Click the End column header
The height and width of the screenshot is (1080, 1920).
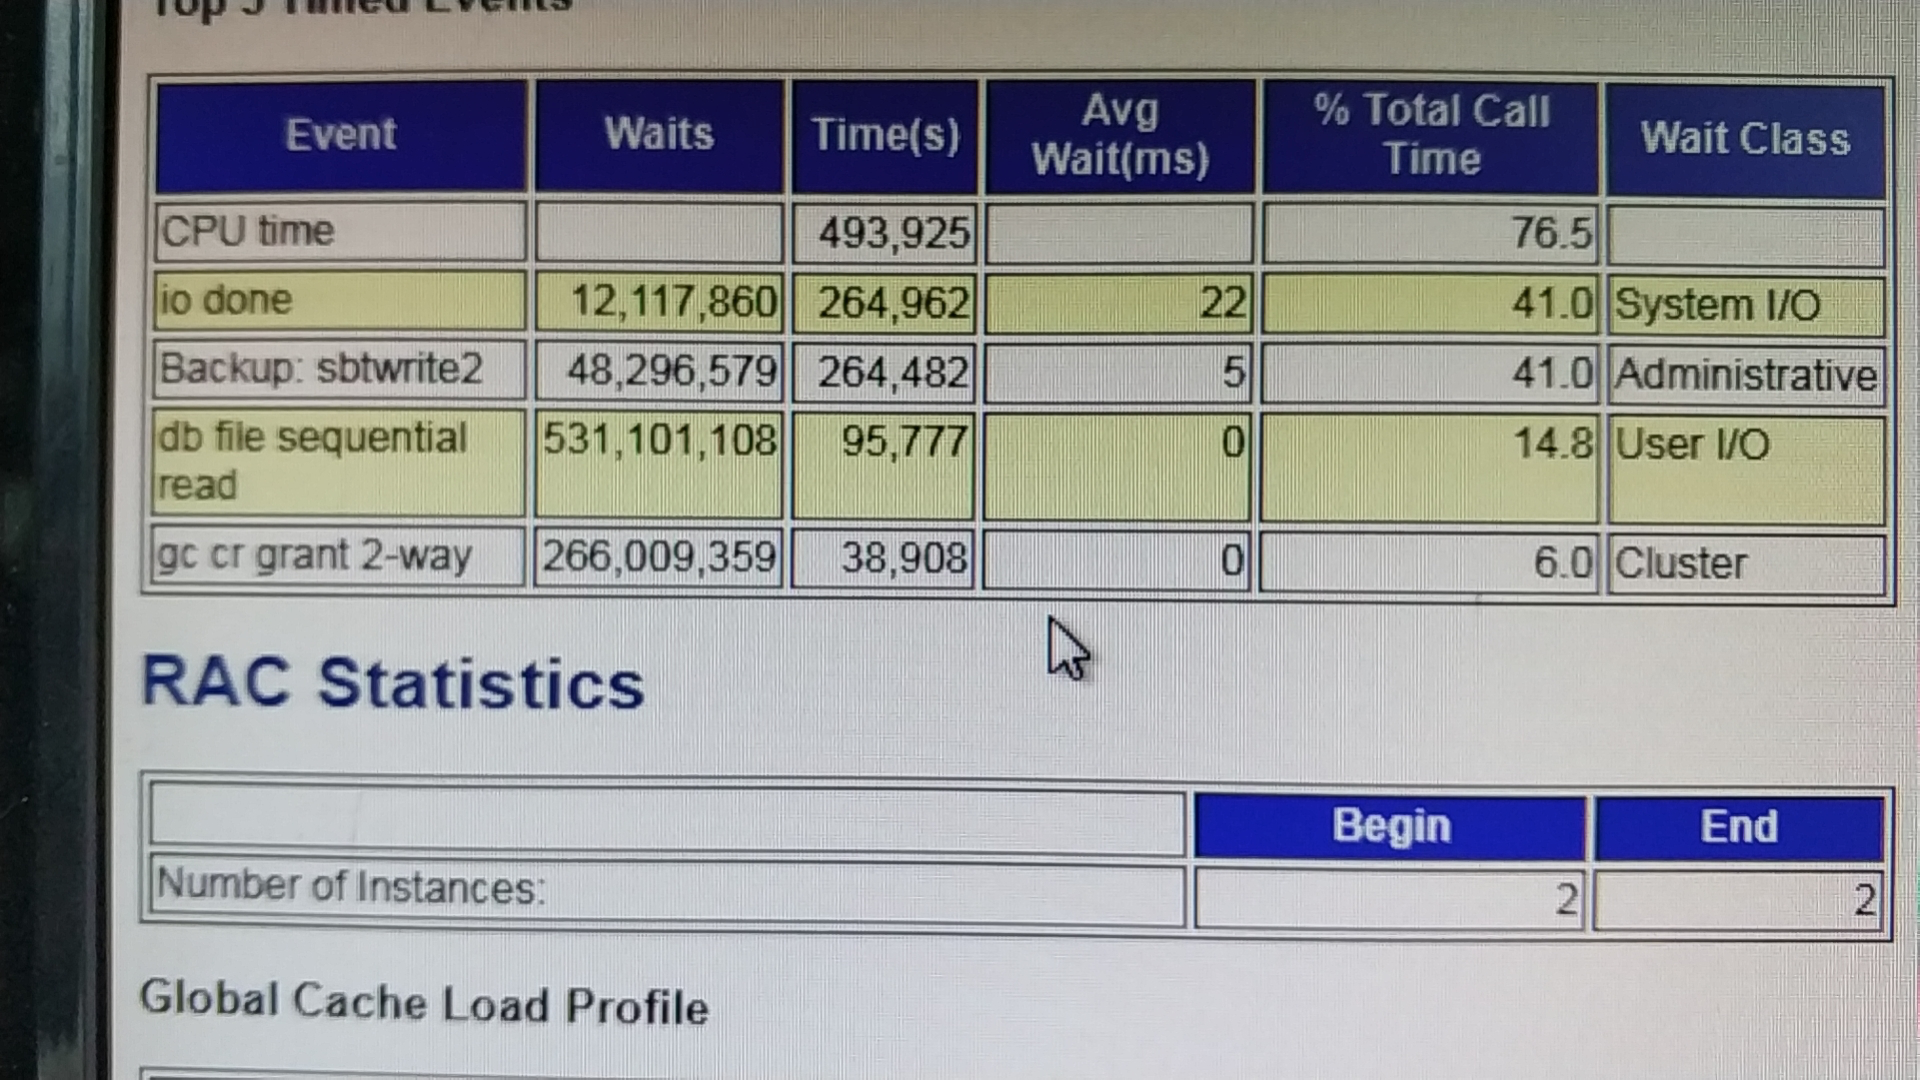pyautogui.click(x=1739, y=827)
